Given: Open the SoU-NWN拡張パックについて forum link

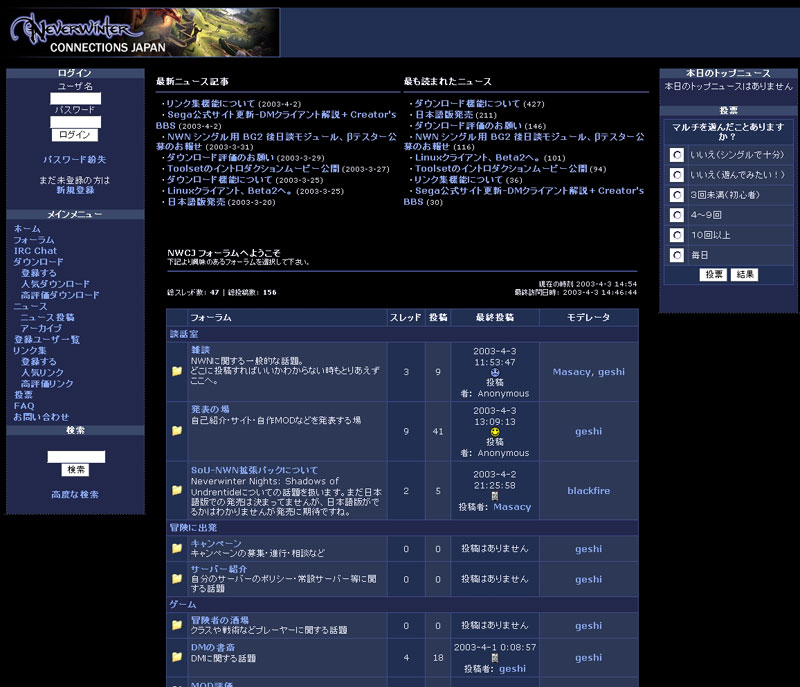Looking at the screenshot, I should point(254,470).
